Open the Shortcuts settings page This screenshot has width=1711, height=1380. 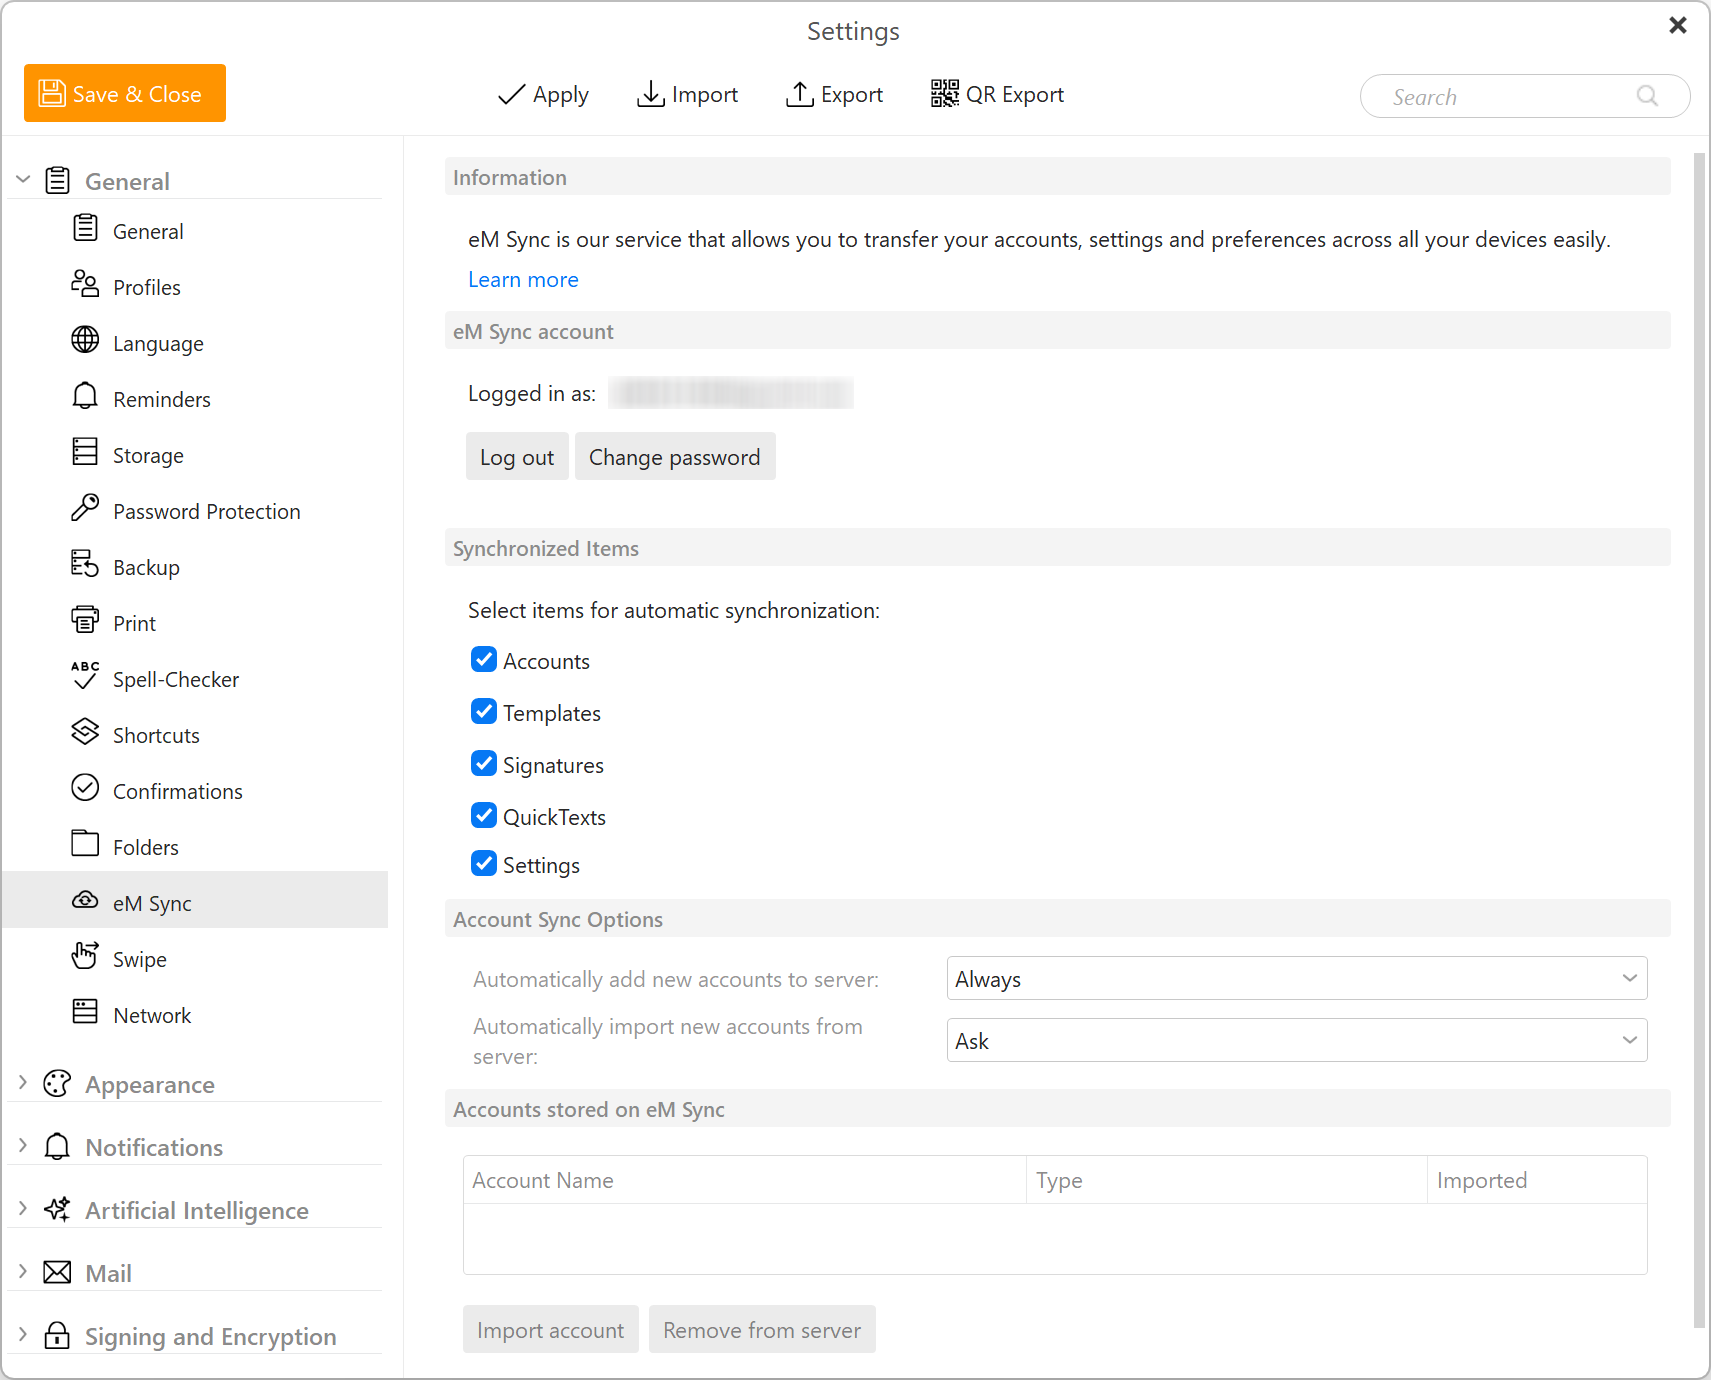(x=195, y=735)
